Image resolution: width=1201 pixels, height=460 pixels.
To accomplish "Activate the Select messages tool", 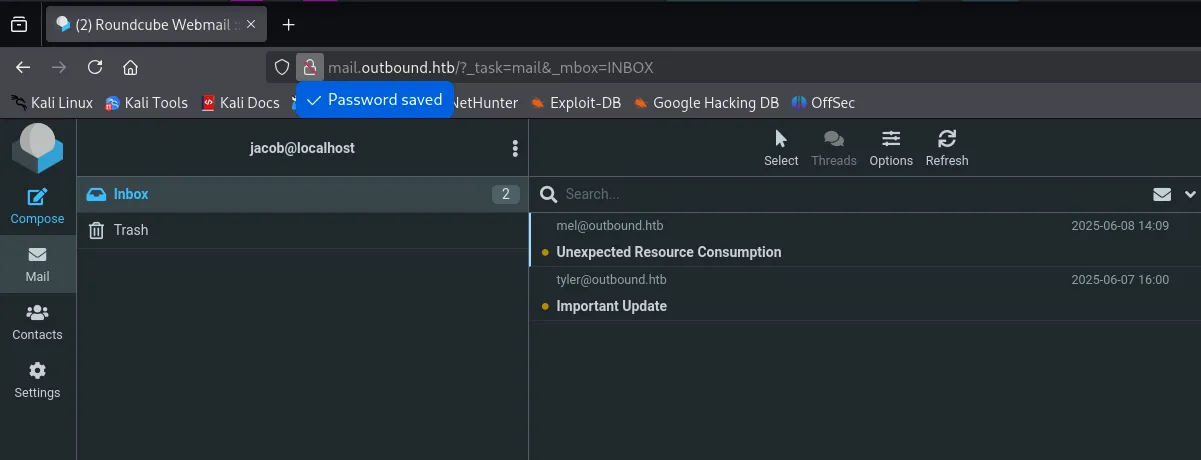I will pyautogui.click(x=781, y=148).
